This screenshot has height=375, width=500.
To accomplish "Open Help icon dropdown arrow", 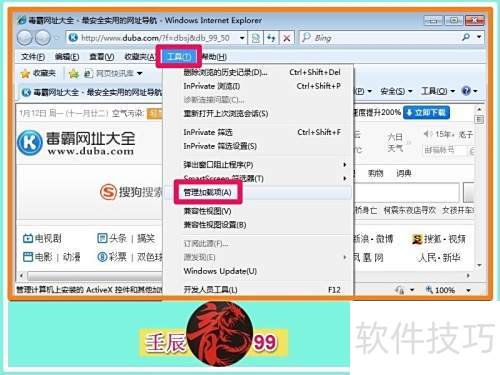I will click(x=475, y=91).
